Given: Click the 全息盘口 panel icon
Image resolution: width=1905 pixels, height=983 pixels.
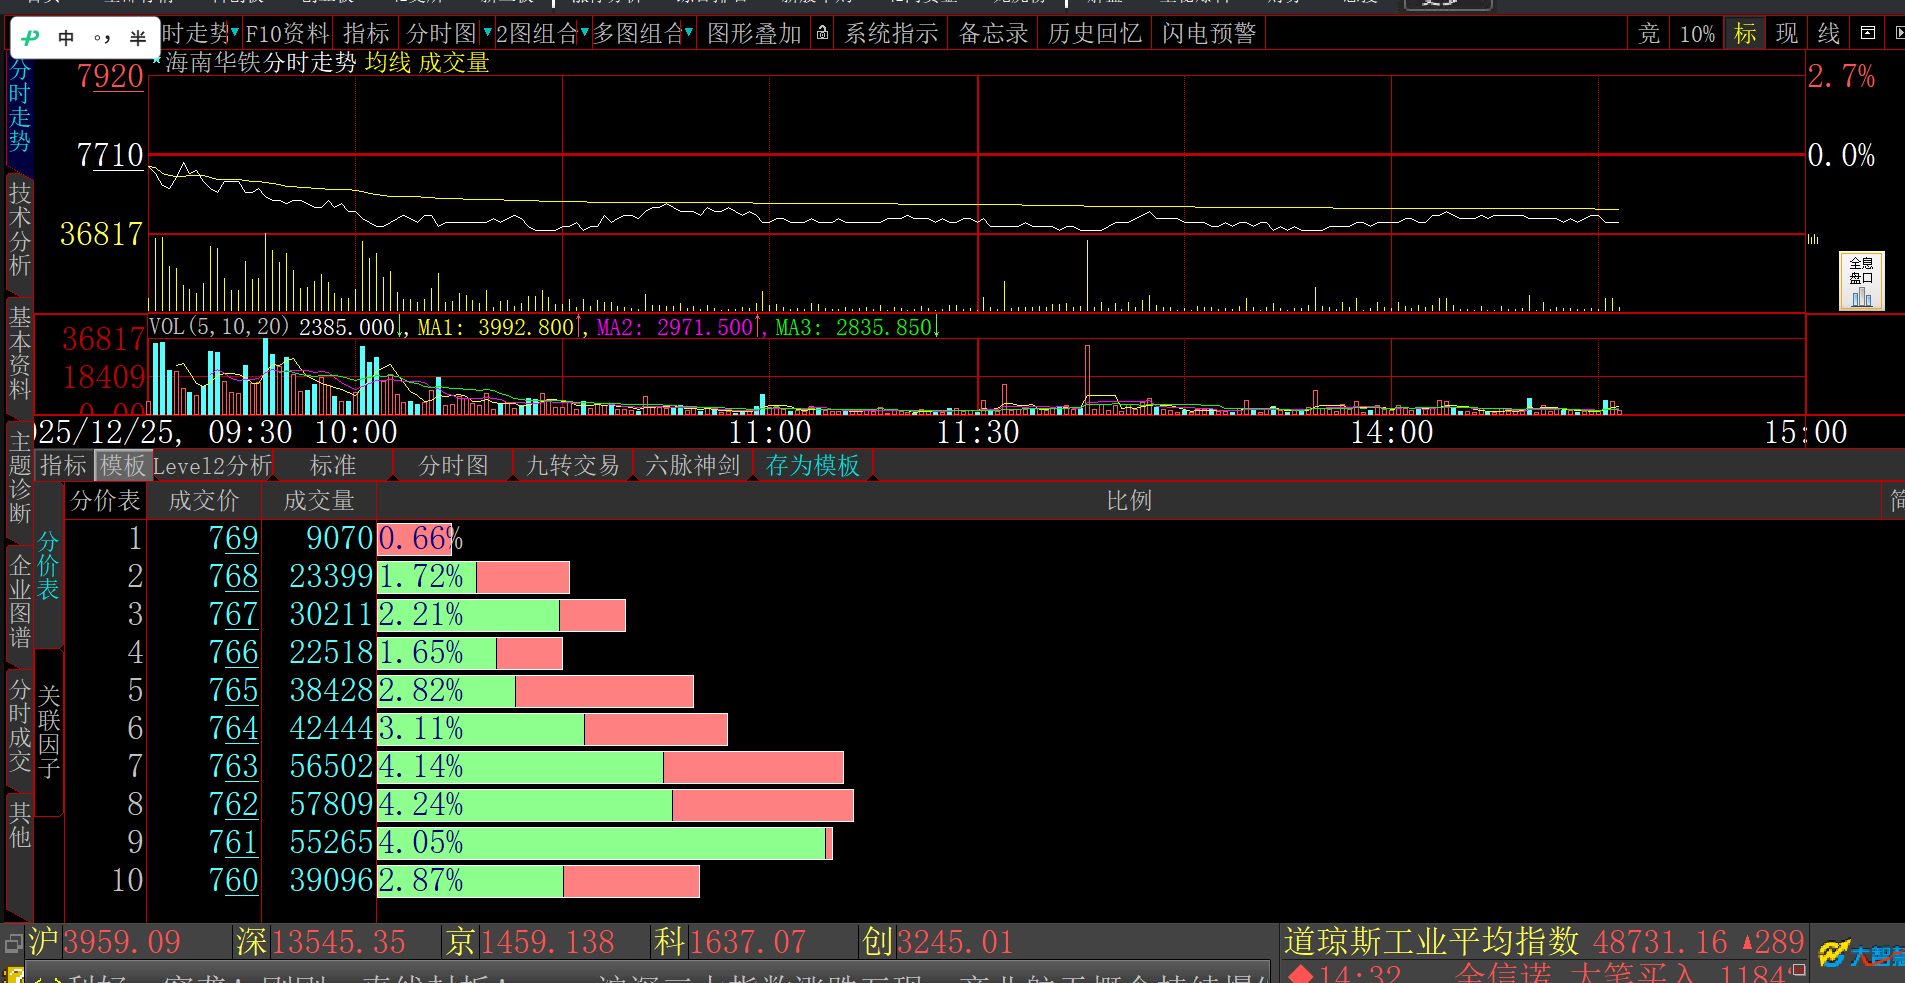Looking at the screenshot, I should tap(1861, 281).
